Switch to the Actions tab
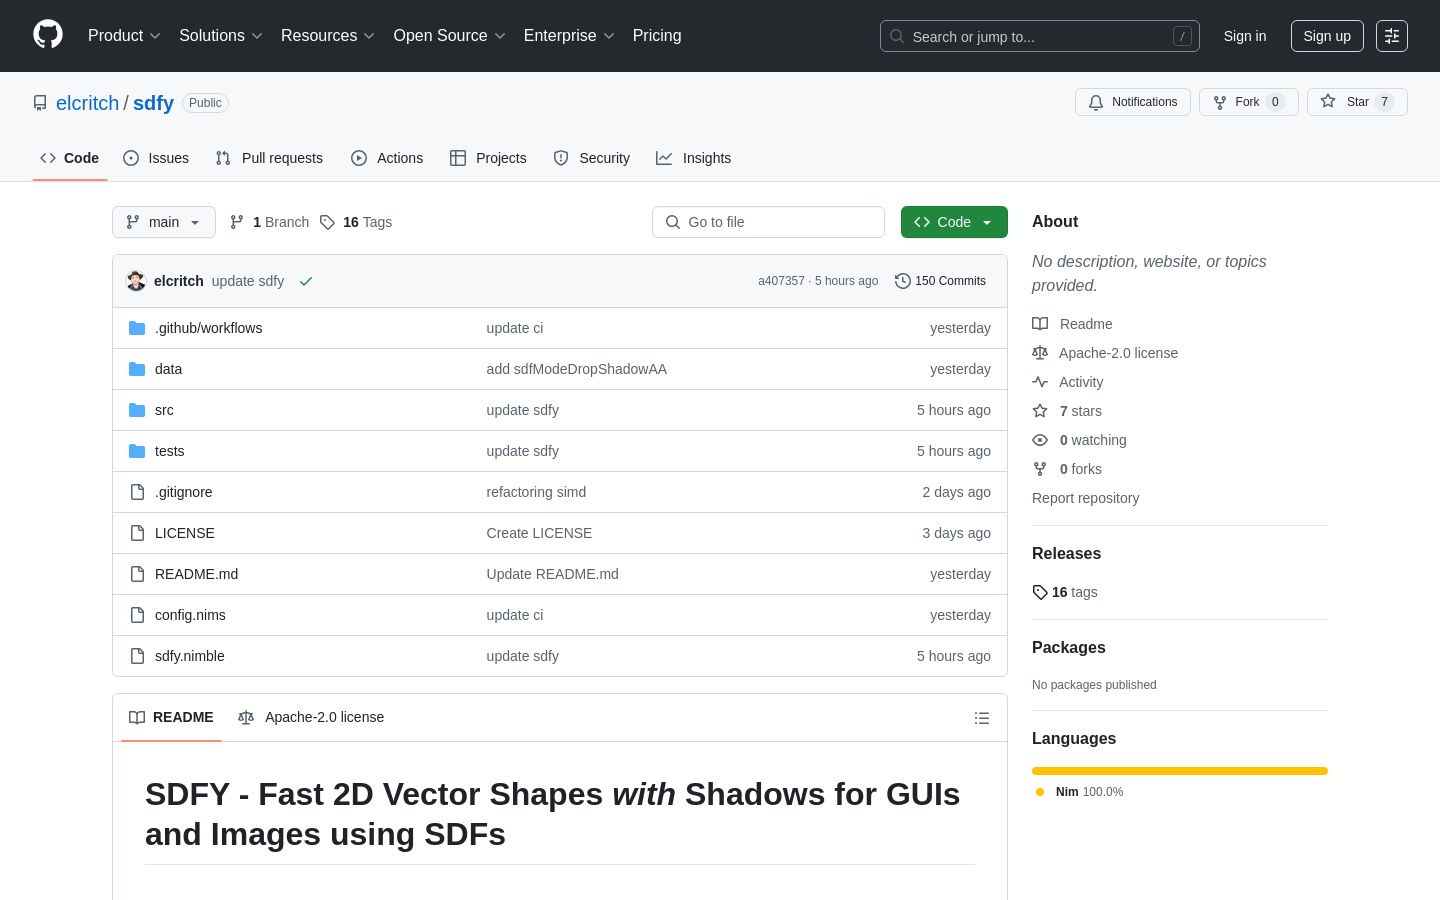This screenshot has height=900, width=1440. pos(387,158)
